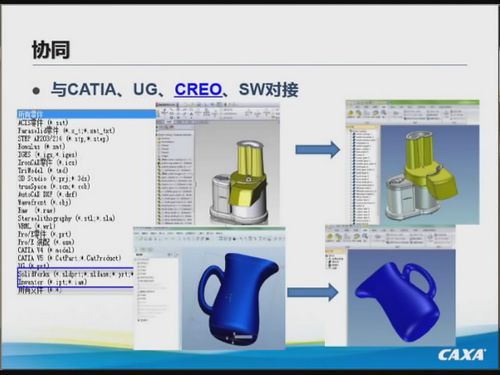Click the upper blue conversion arrow

tap(318, 150)
